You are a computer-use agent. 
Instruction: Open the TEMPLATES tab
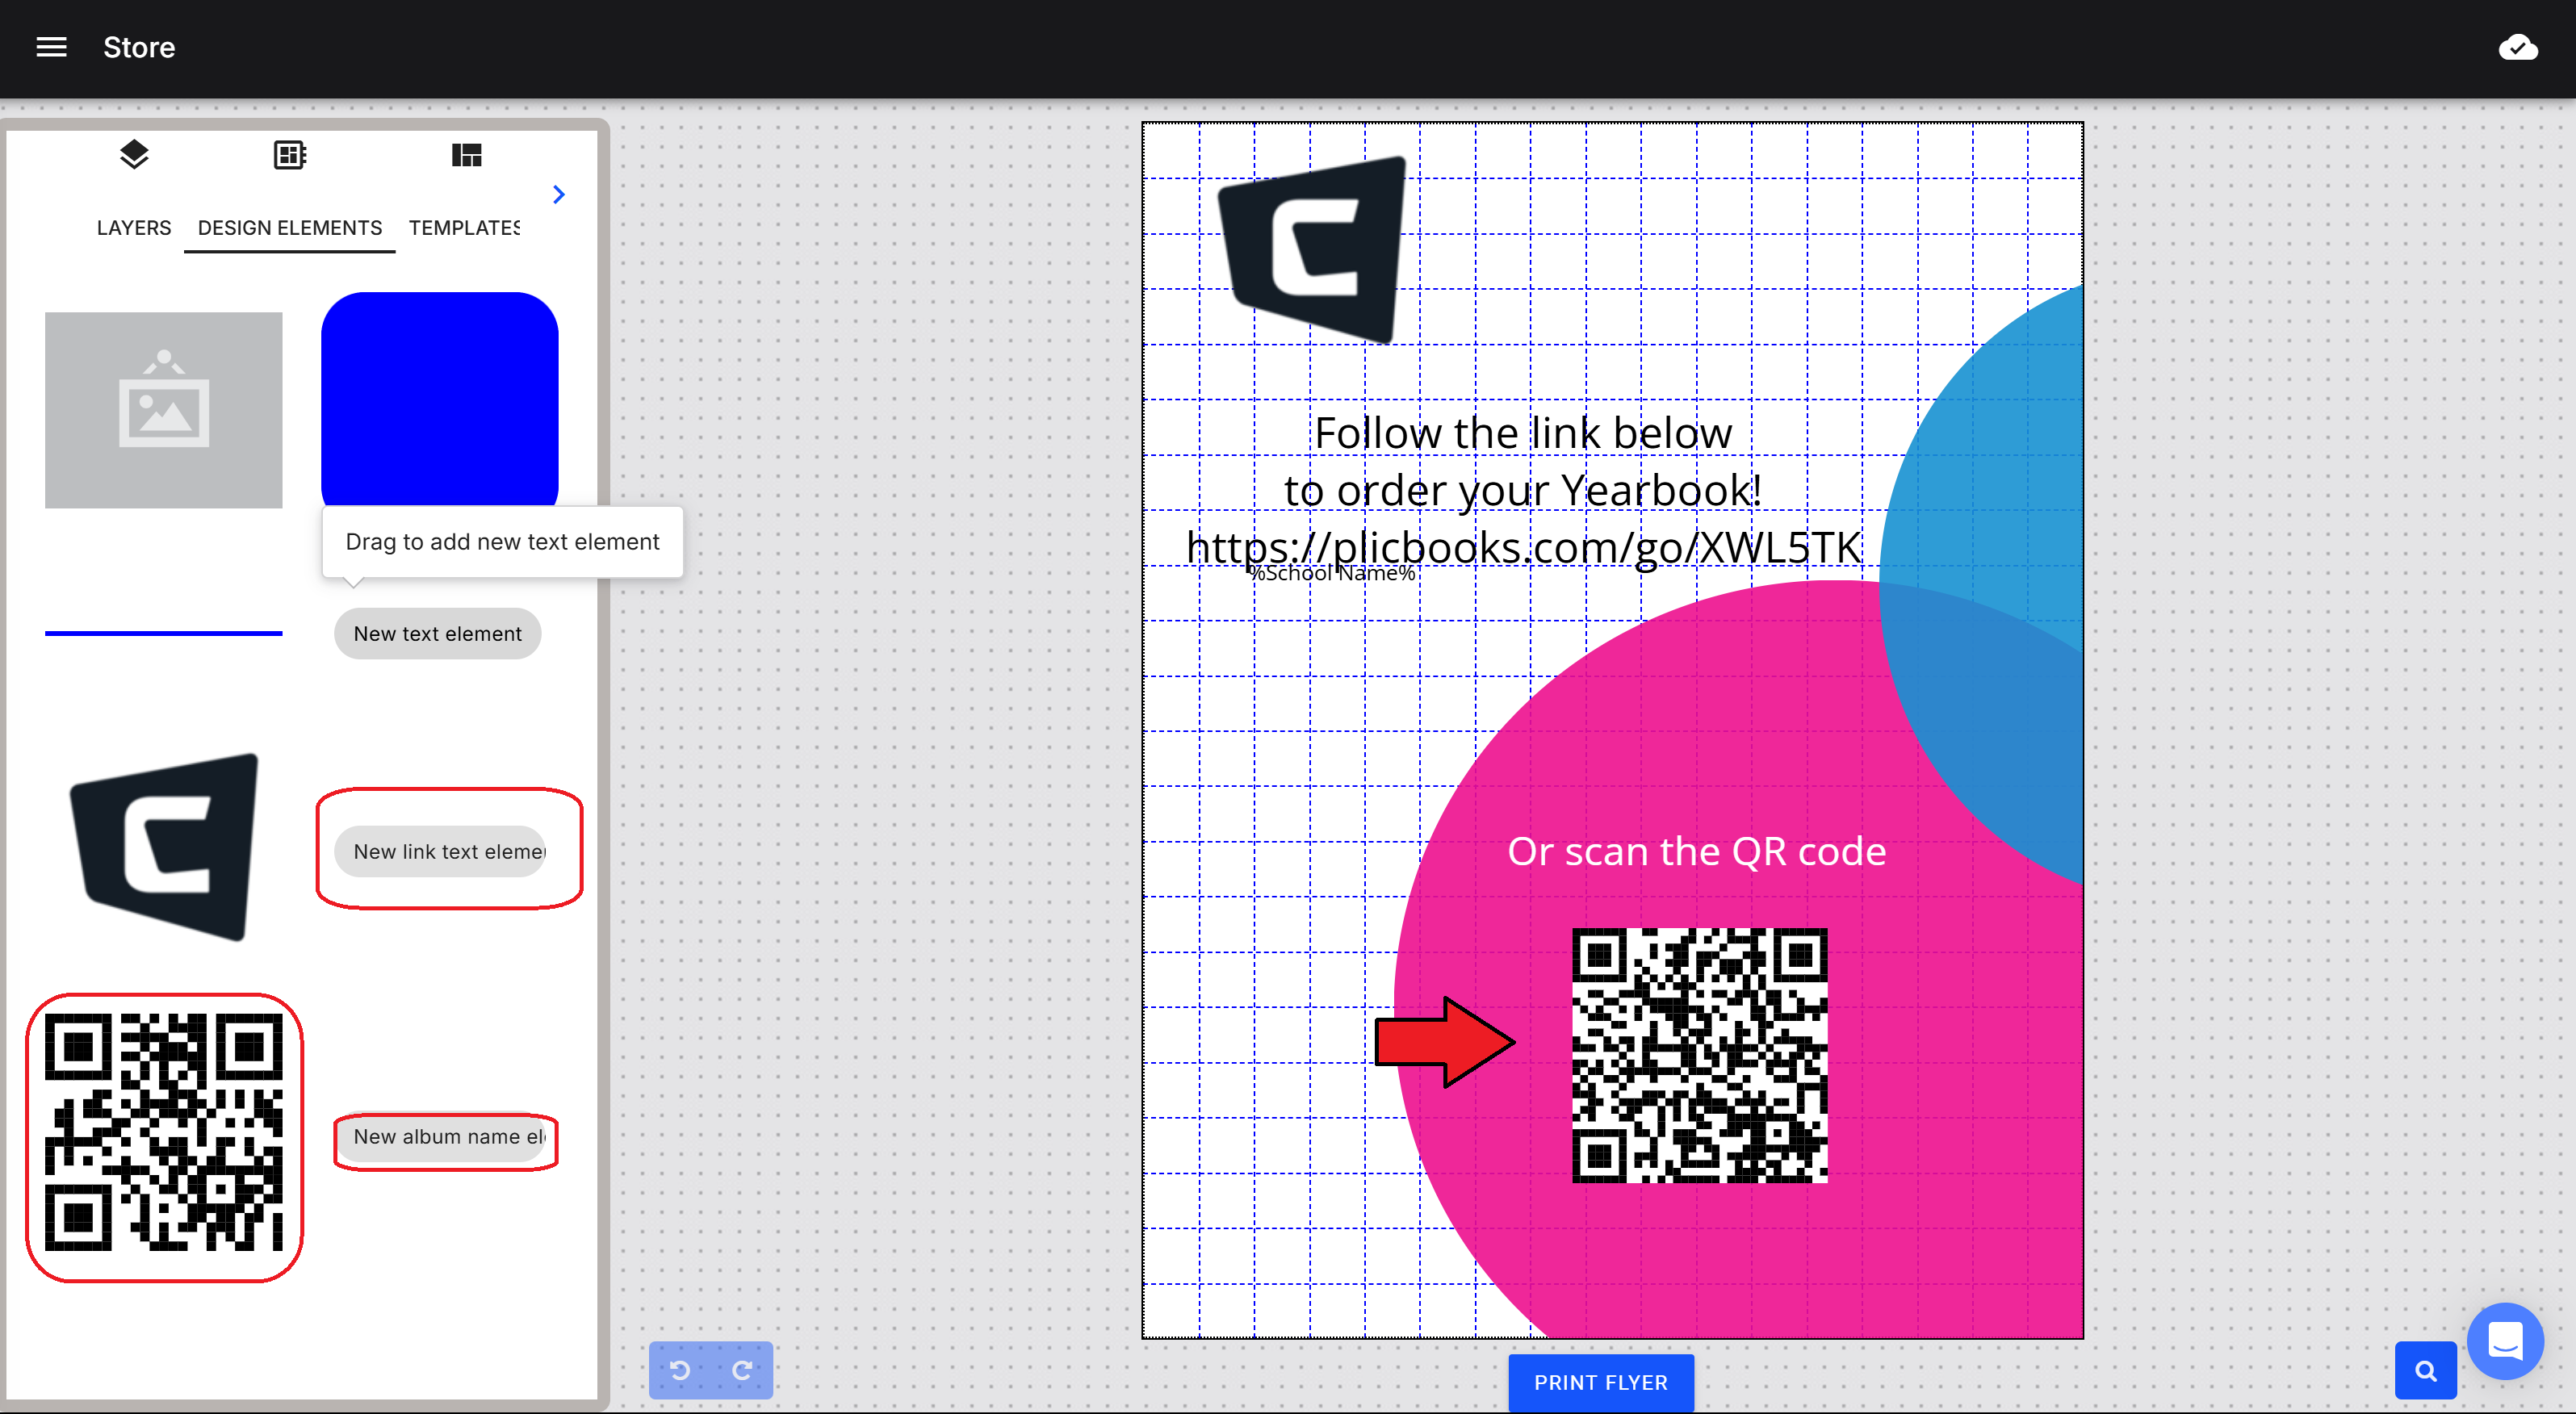point(464,228)
